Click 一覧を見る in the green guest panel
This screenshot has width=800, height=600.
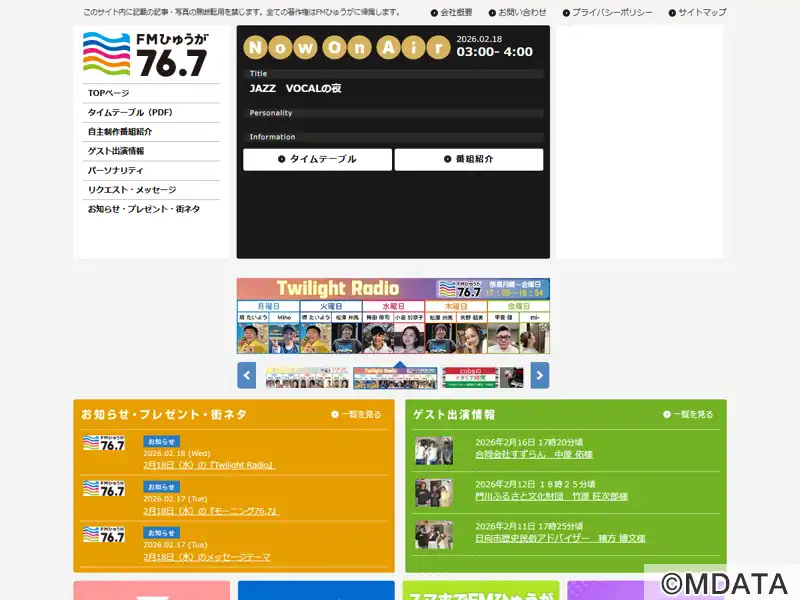pyautogui.click(x=688, y=415)
